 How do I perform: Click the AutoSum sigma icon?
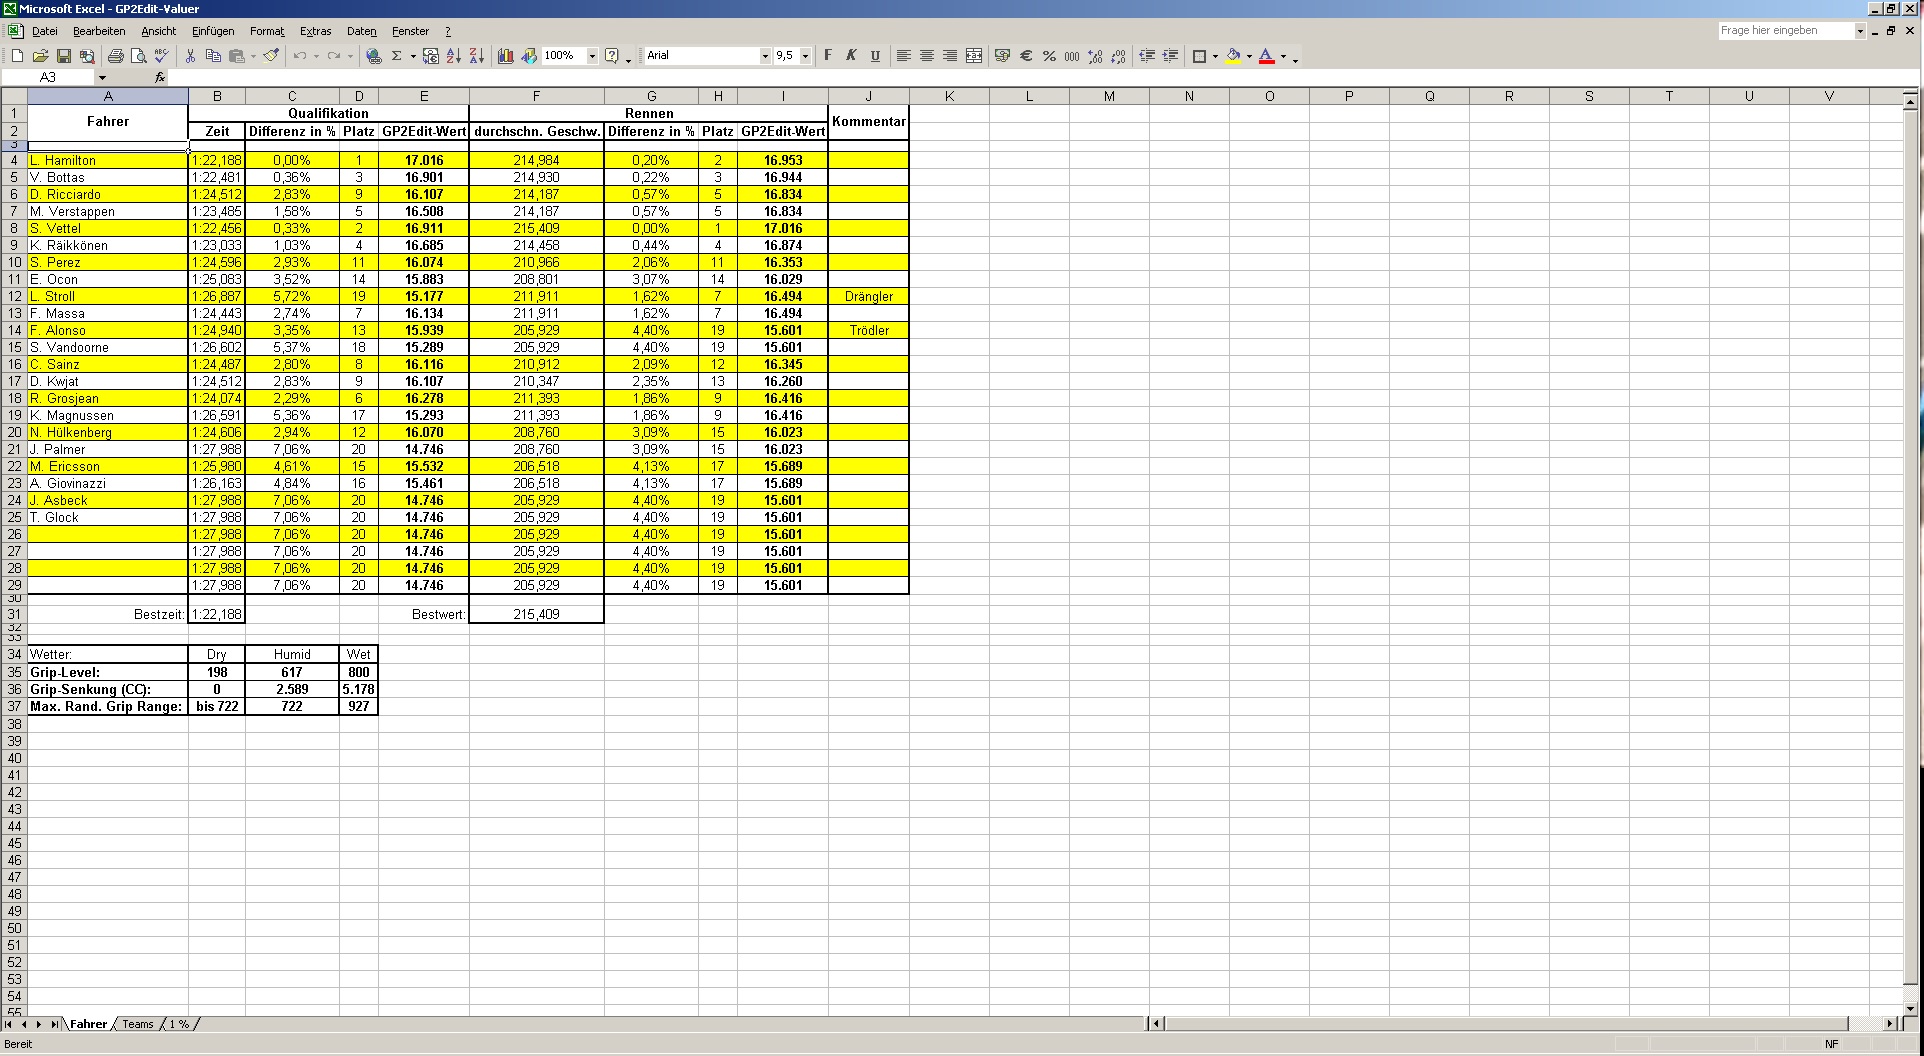[x=396, y=56]
